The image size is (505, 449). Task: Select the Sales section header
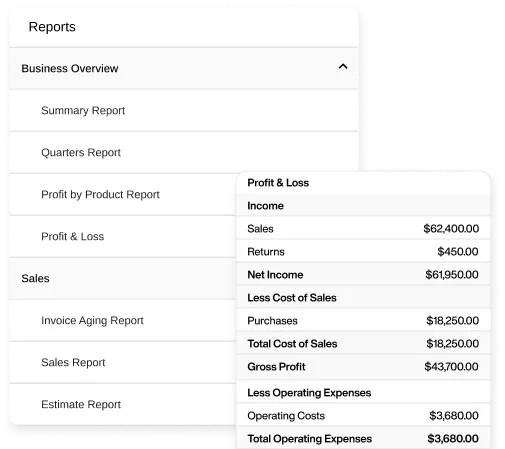123,278
